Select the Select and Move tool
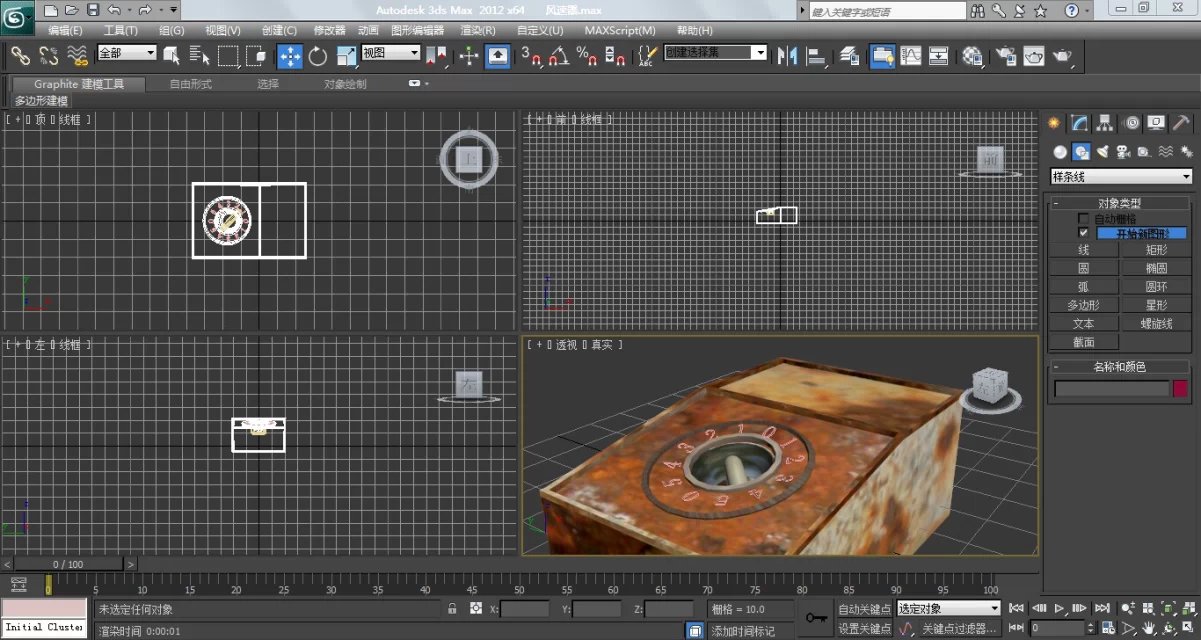 pos(290,56)
